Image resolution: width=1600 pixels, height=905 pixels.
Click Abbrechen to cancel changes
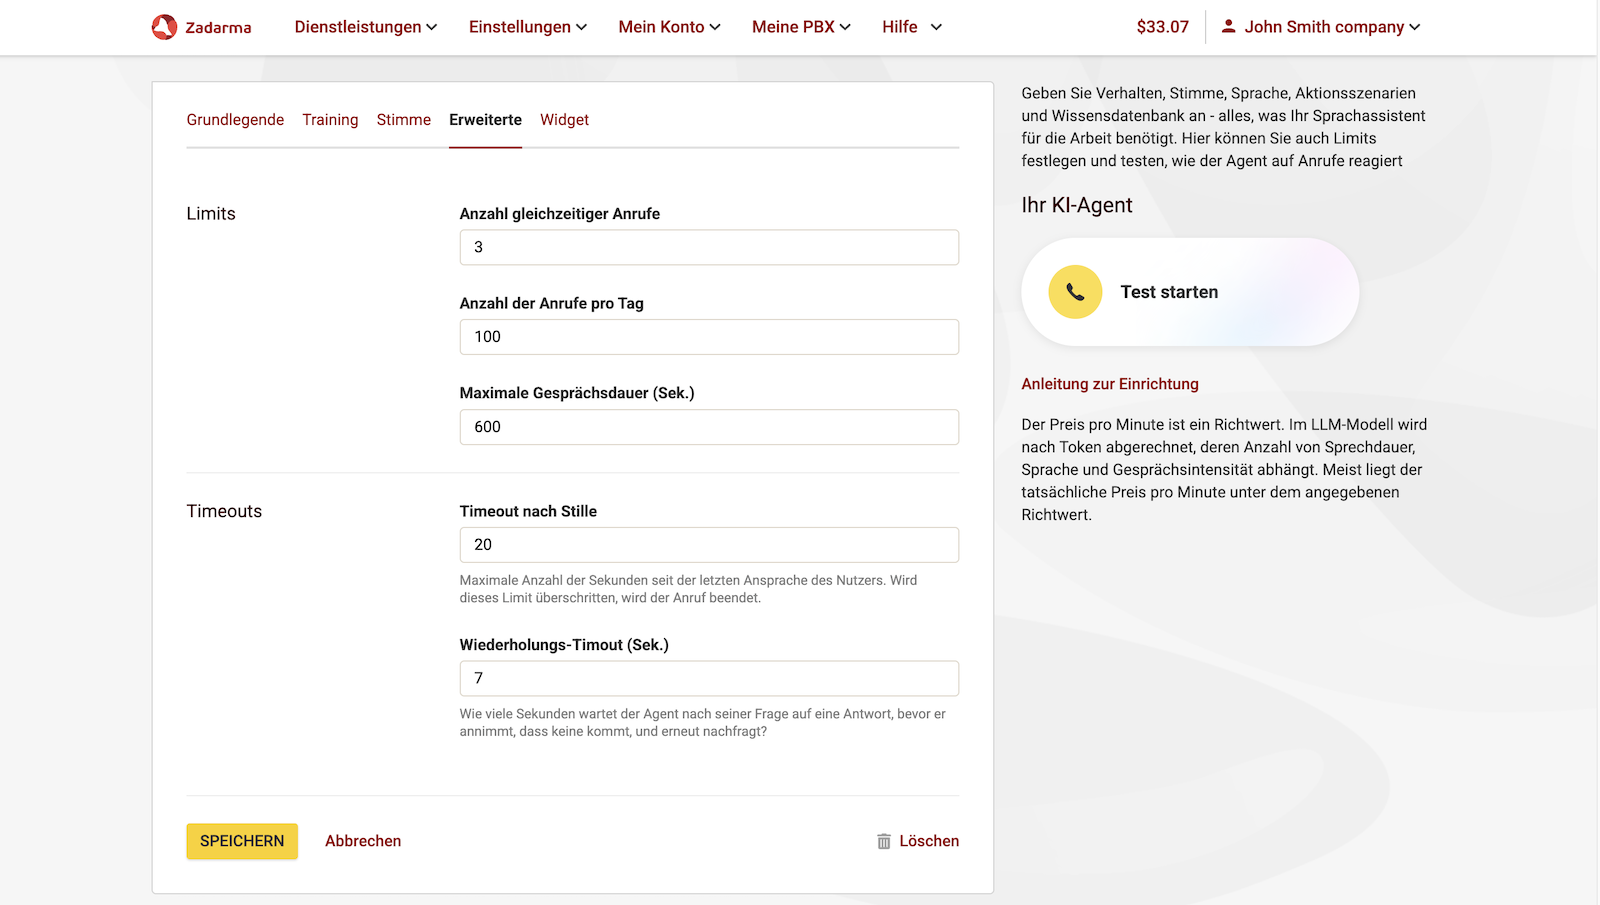click(362, 841)
